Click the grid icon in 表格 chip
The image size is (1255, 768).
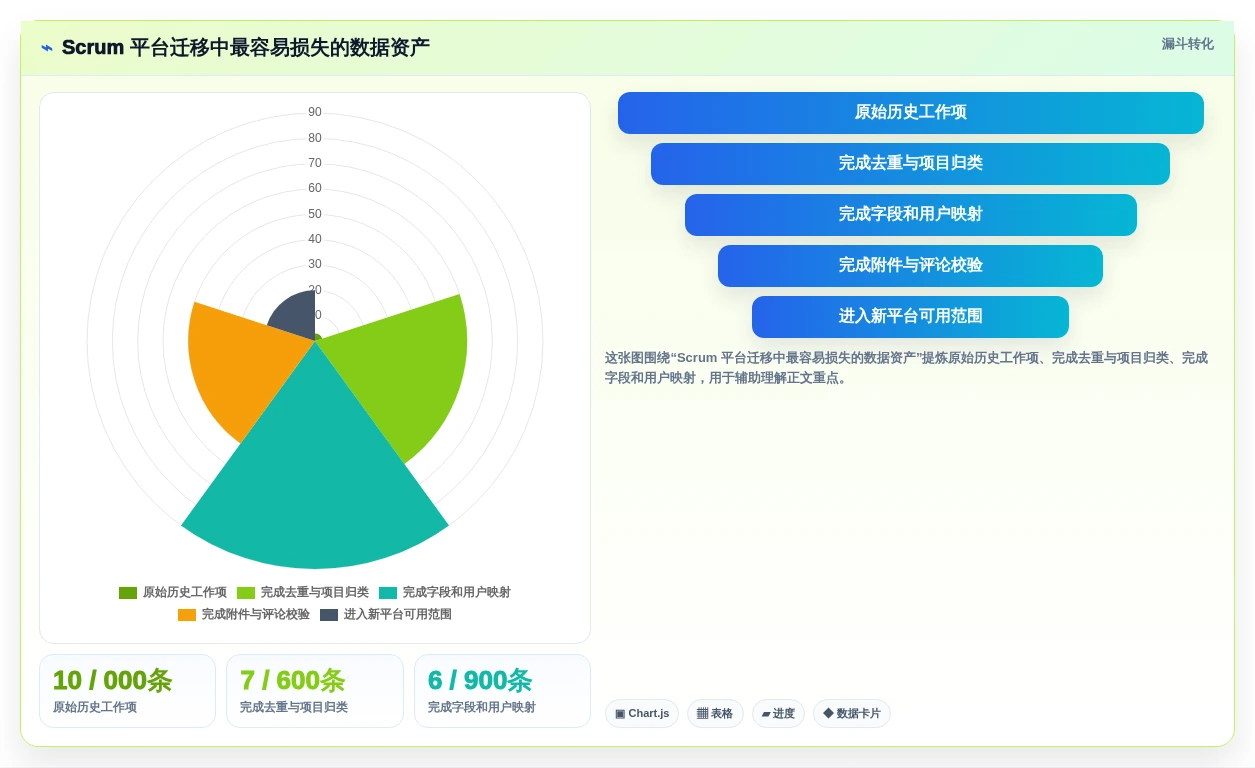point(702,714)
